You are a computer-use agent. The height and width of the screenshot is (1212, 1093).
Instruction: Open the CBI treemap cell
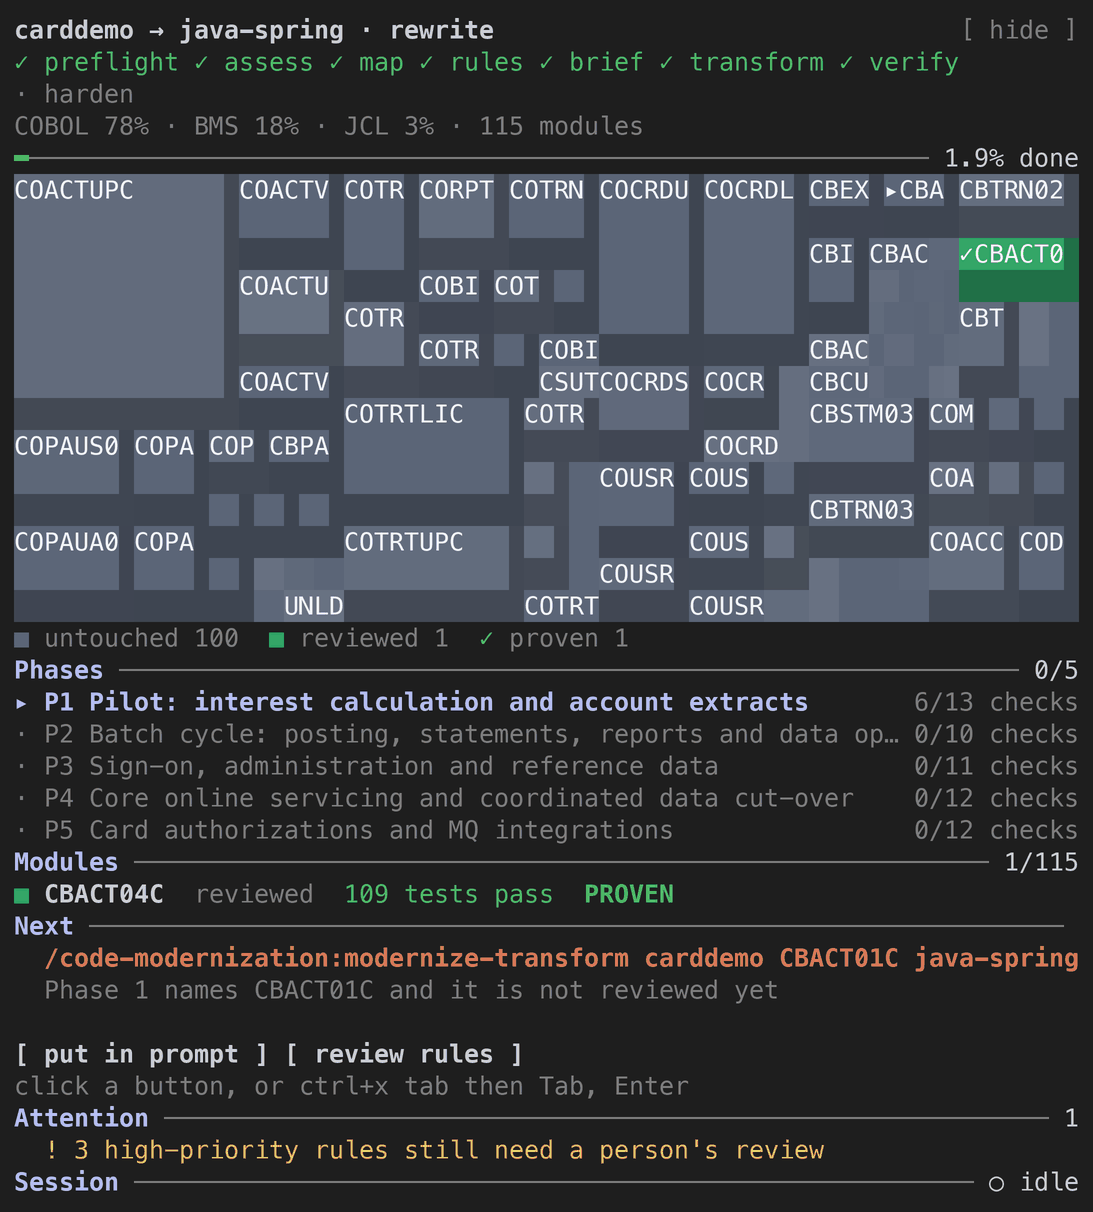click(831, 270)
